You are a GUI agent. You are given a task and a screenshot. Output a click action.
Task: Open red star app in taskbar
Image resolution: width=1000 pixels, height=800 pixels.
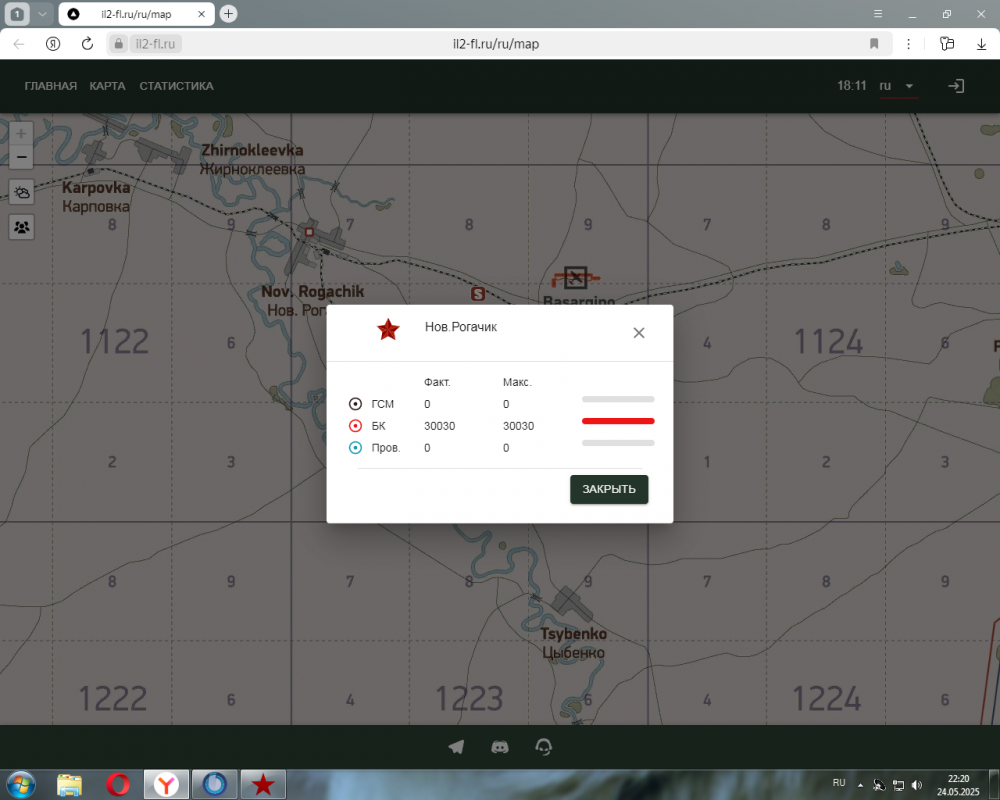tap(263, 784)
